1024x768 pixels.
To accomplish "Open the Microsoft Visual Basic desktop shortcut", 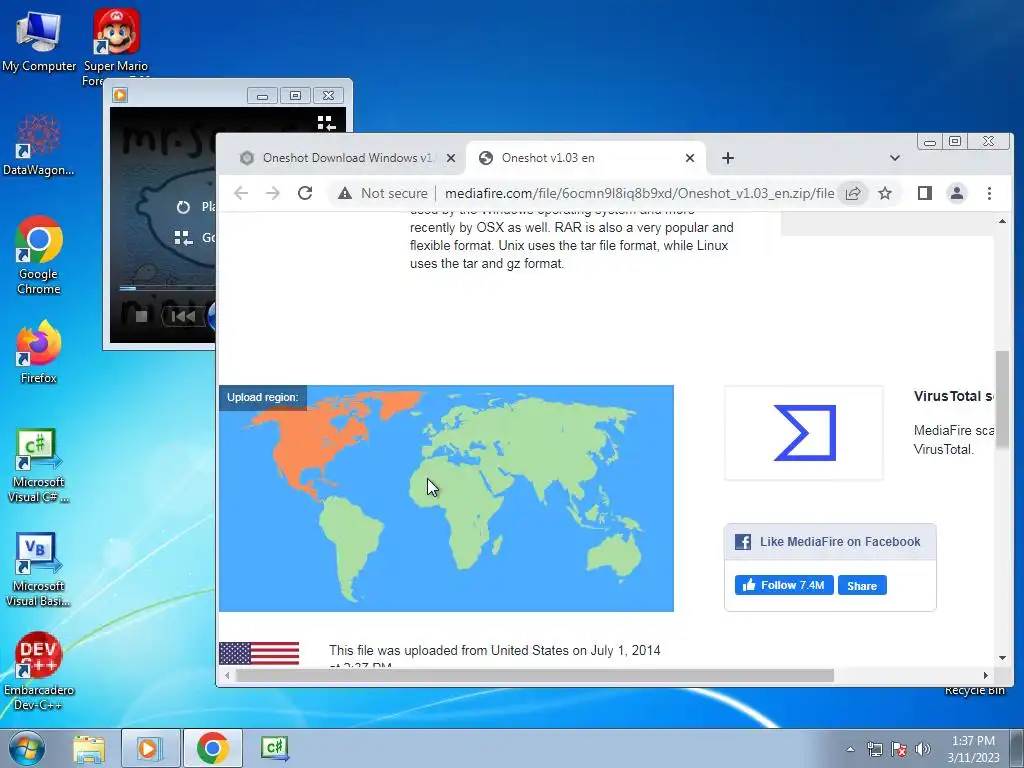I will pos(39,569).
